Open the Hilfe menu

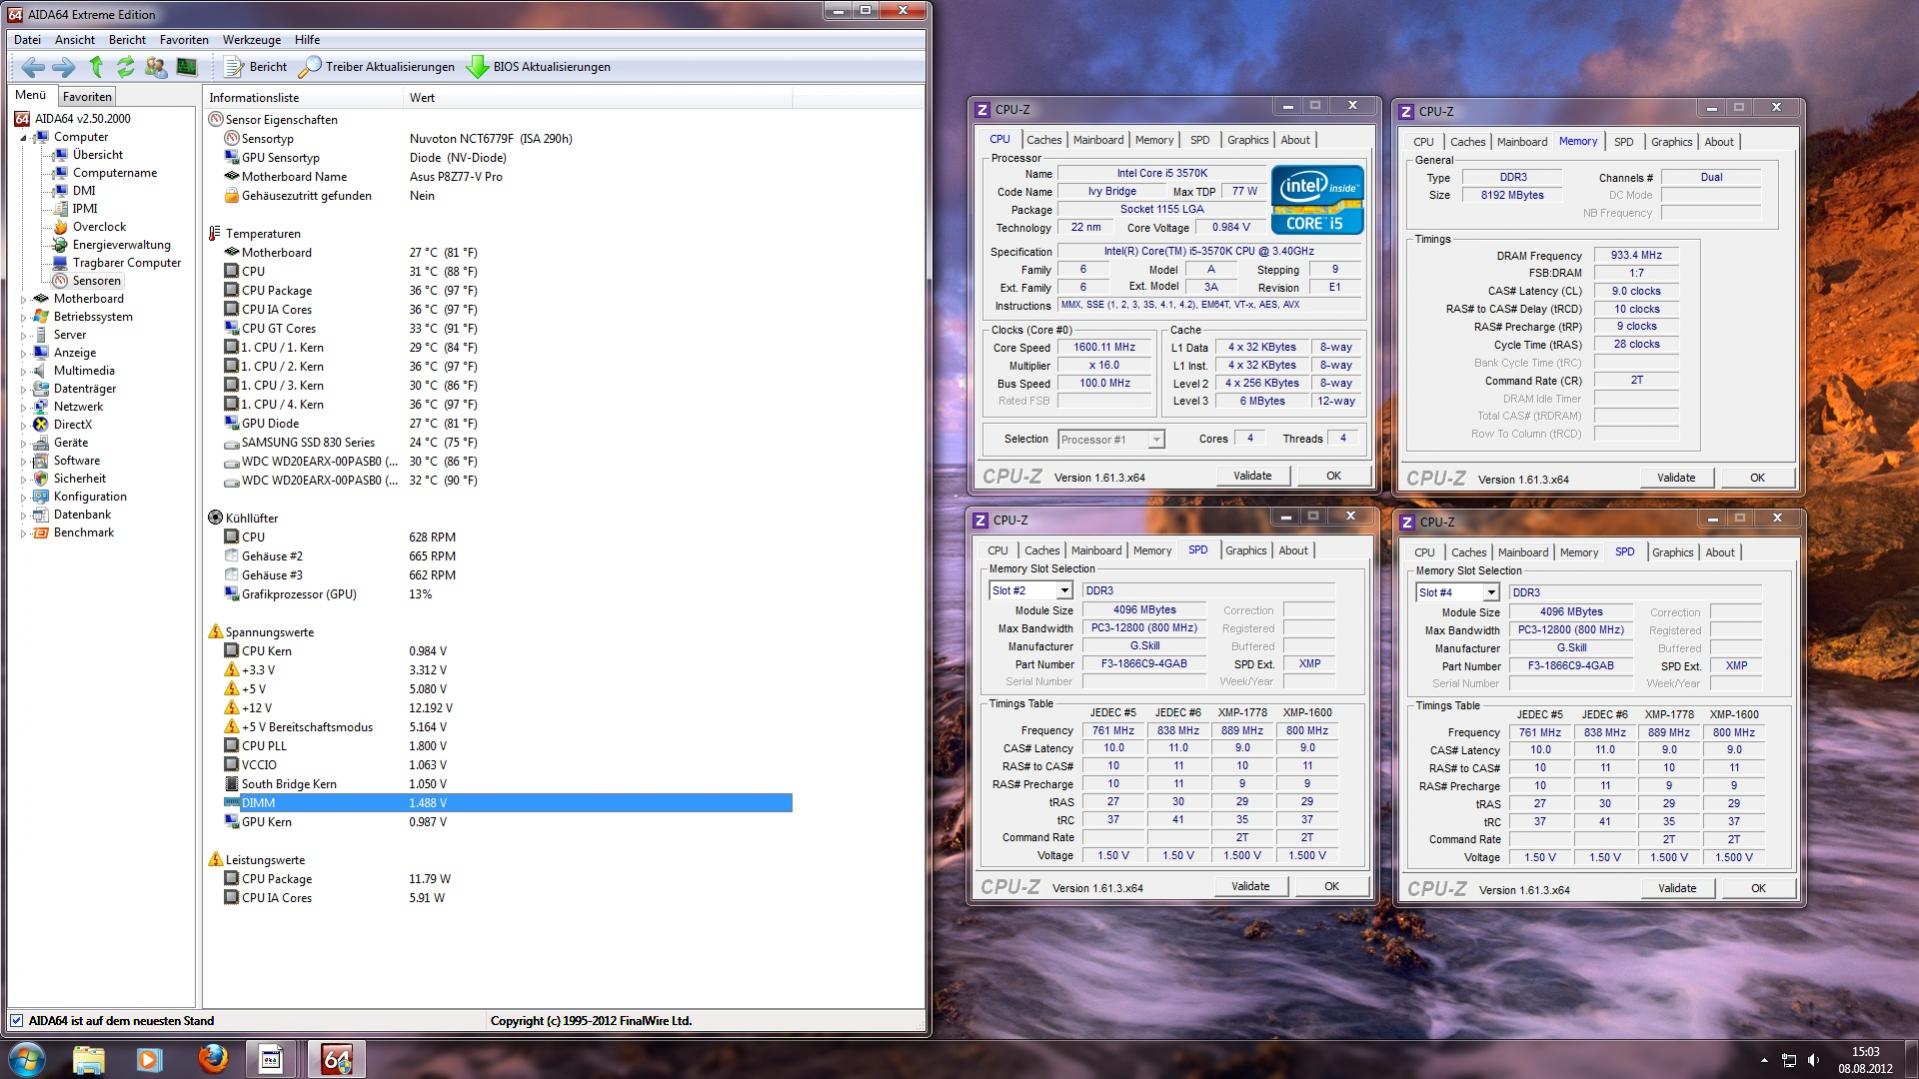click(x=307, y=40)
